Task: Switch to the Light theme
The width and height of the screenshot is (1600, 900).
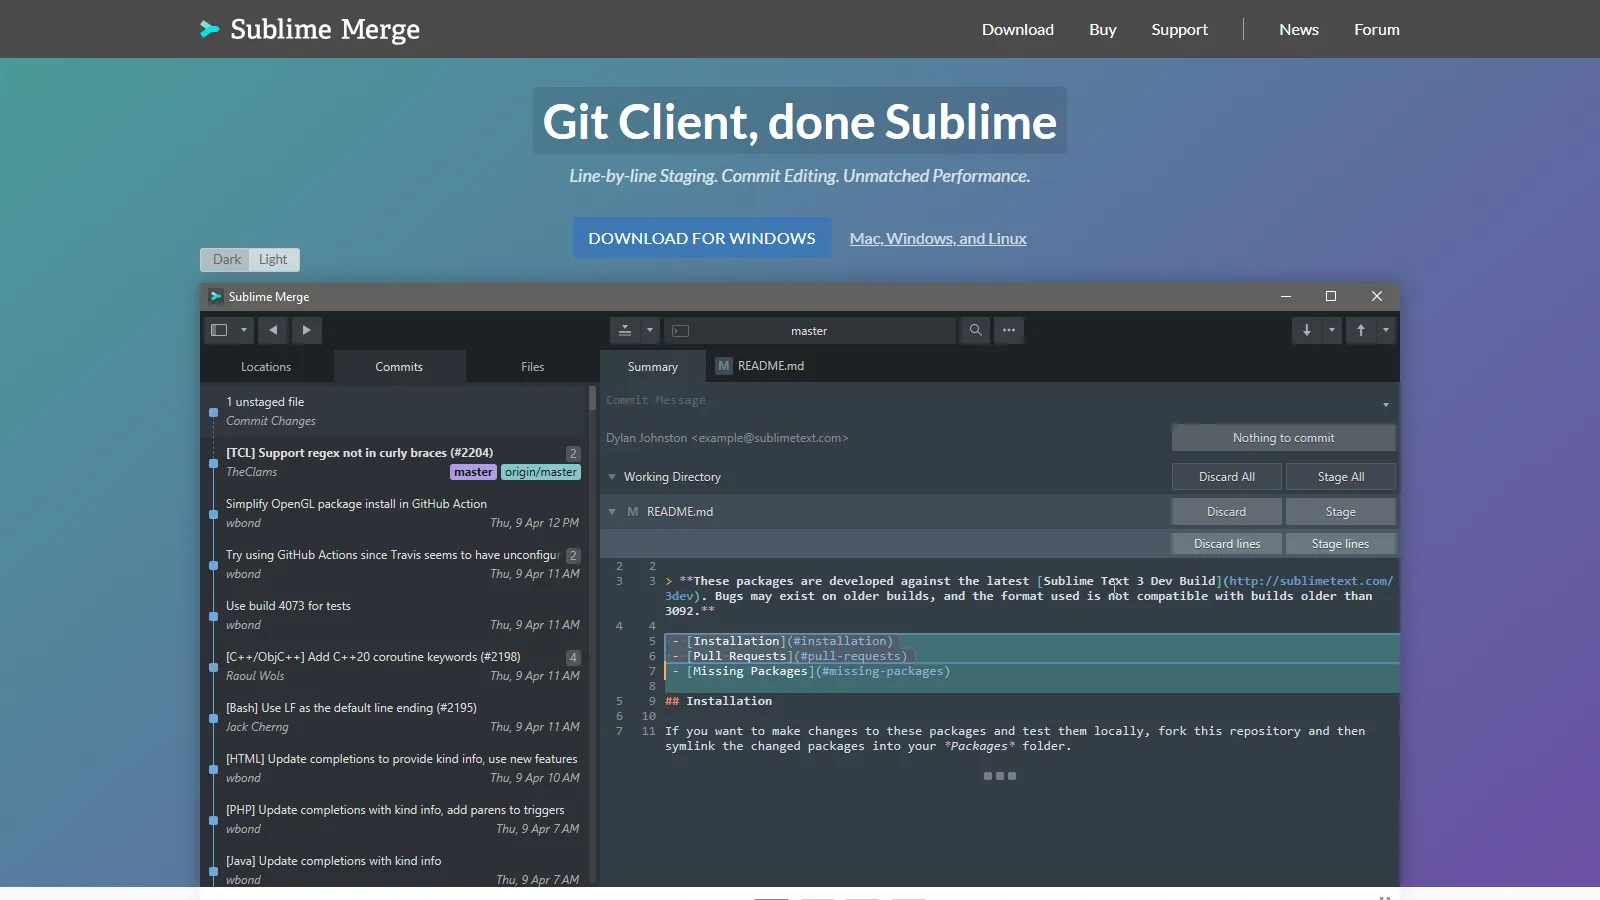Action: tap(274, 259)
